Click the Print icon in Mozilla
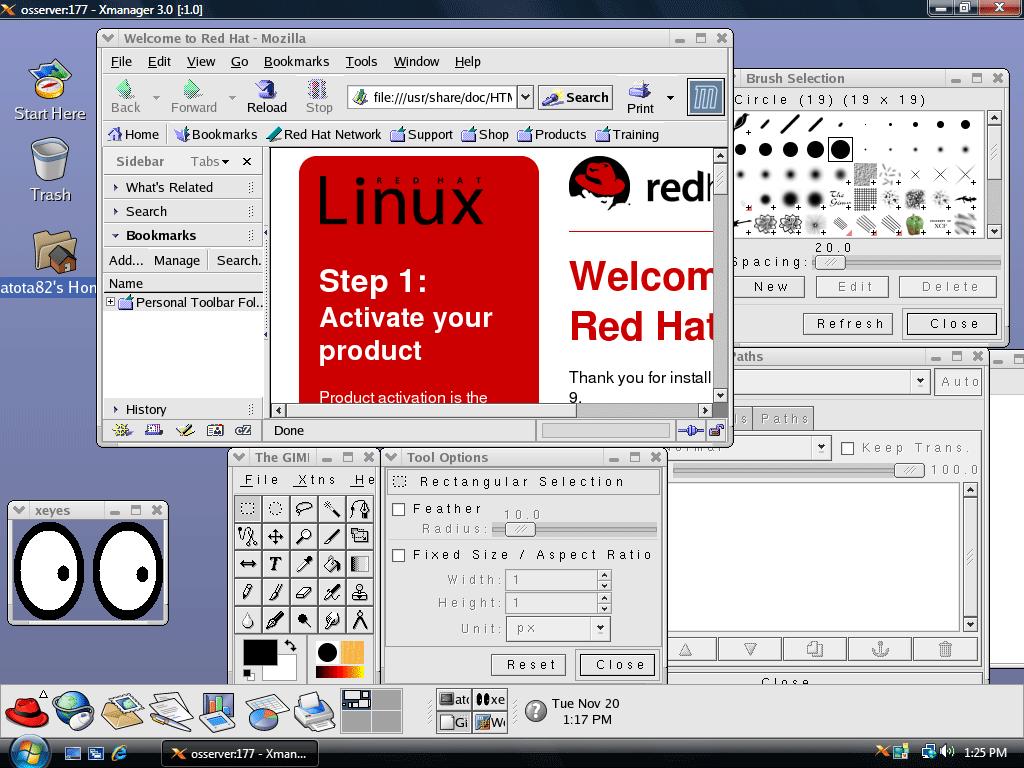Screen dimensions: 1024x768 (640, 98)
